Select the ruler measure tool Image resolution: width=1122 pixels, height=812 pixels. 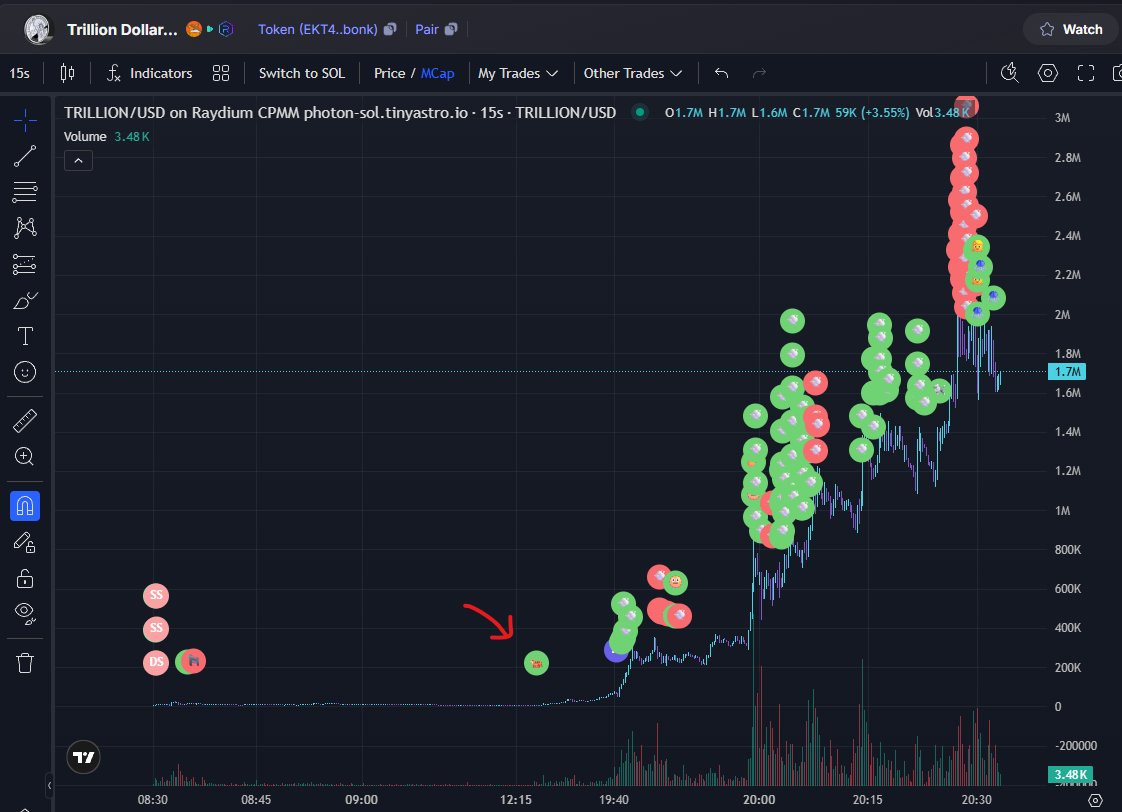(x=25, y=421)
